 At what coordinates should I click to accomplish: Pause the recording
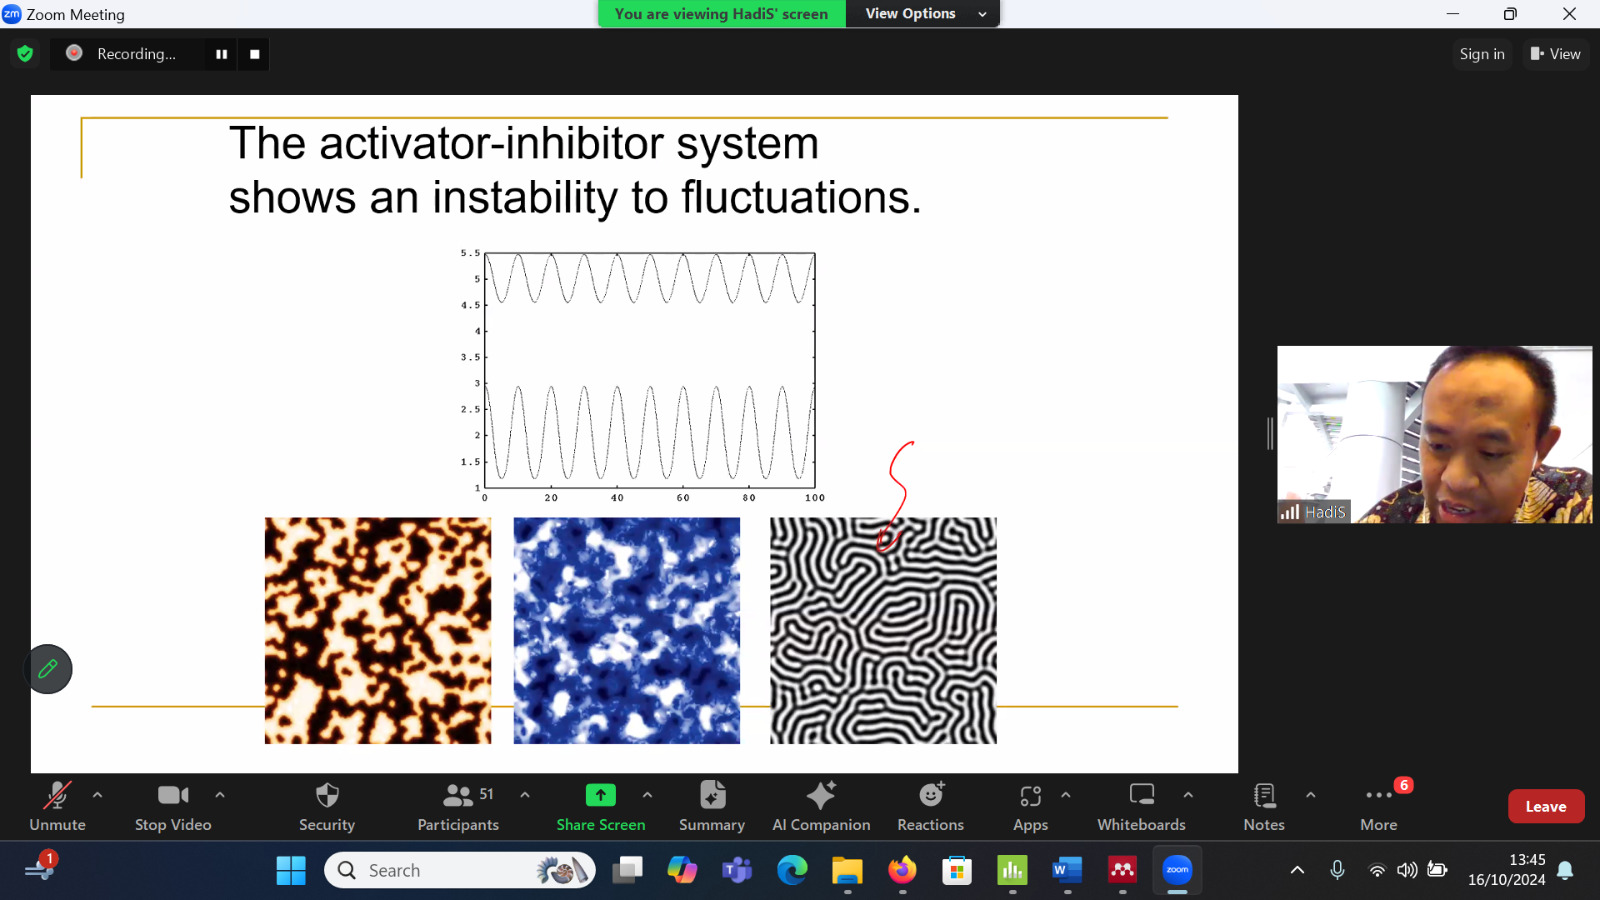tap(221, 54)
